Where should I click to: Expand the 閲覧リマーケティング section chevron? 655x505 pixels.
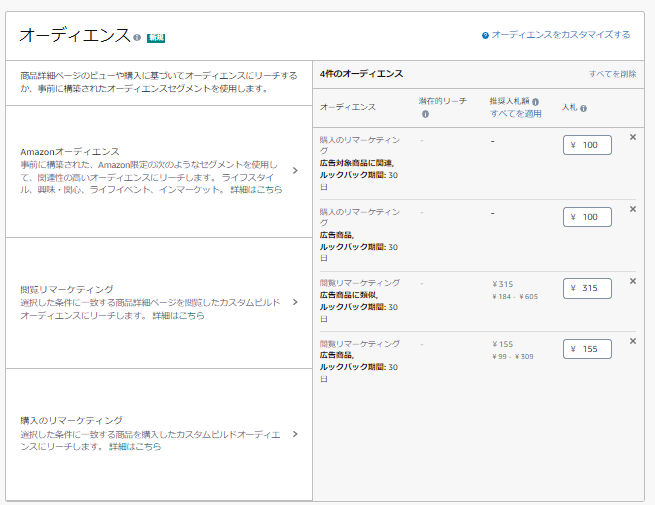click(x=295, y=302)
